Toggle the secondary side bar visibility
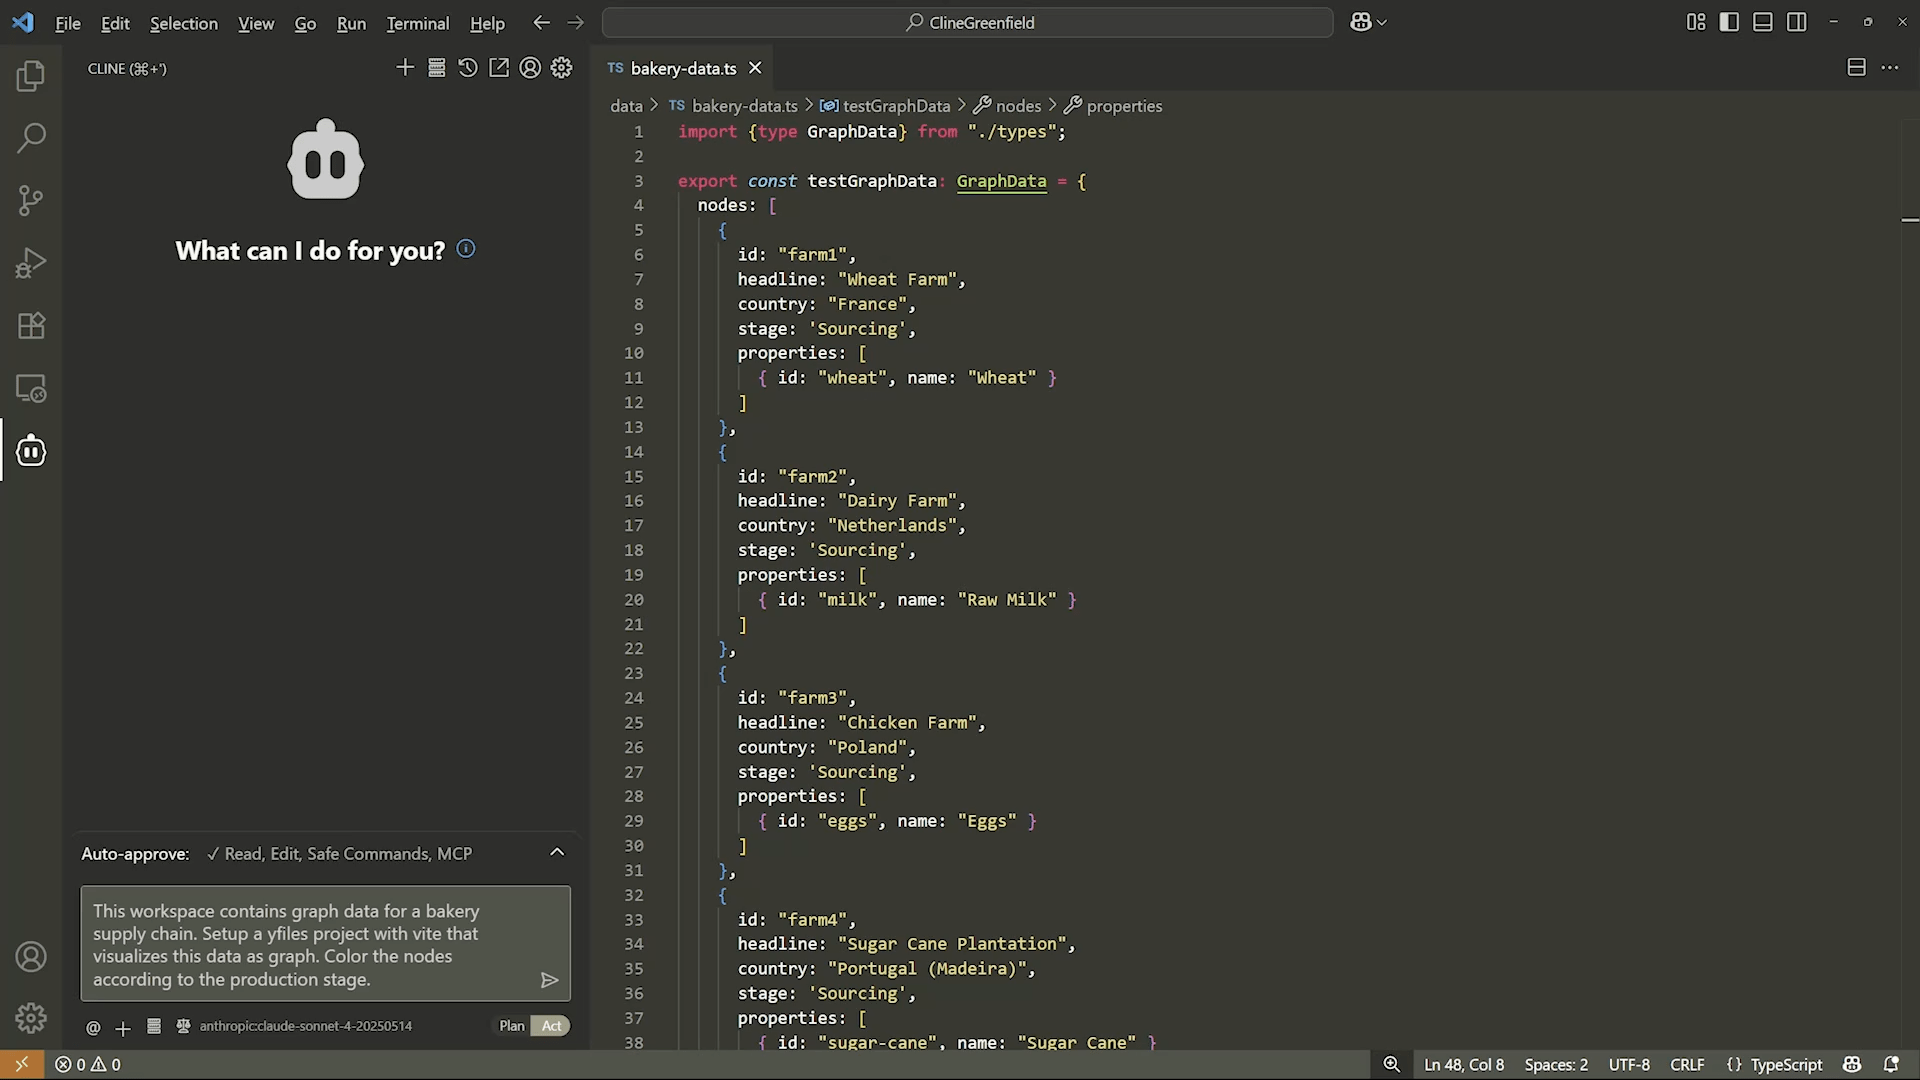Screen dimensions: 1920x1080 [1796, 21]
